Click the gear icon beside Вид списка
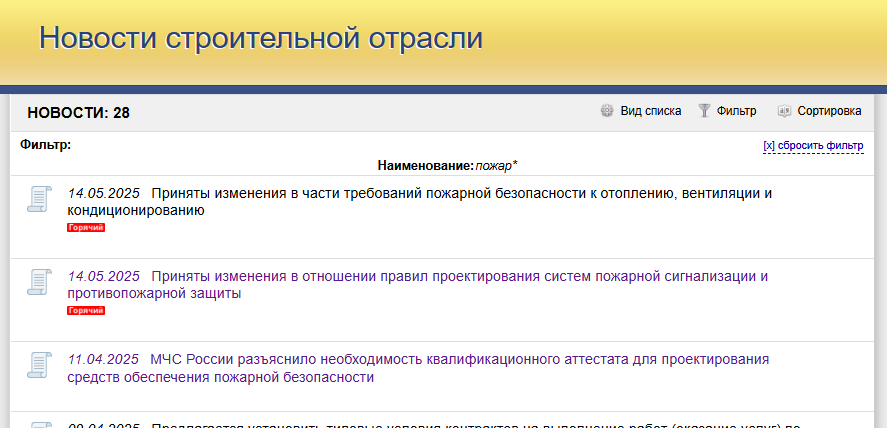 click(607, 111)
